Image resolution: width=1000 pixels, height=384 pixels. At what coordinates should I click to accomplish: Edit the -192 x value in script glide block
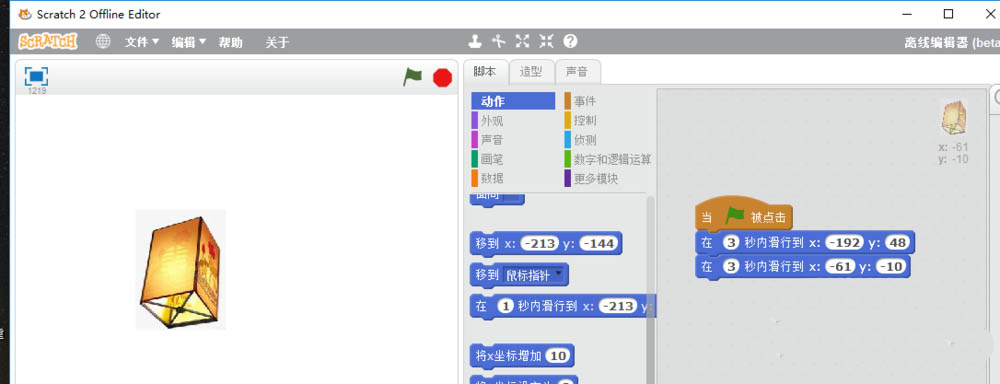pyautogui.click(x=844, y=242)
